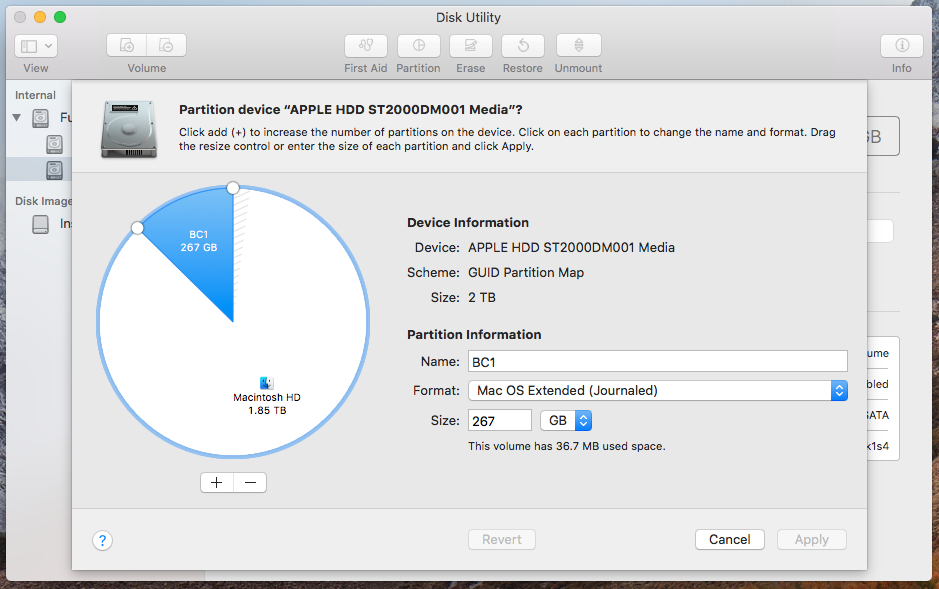This screenshot has width=939, height=589.
Task: Unmount the drive via toolbar icon
Action: (577, 45)
